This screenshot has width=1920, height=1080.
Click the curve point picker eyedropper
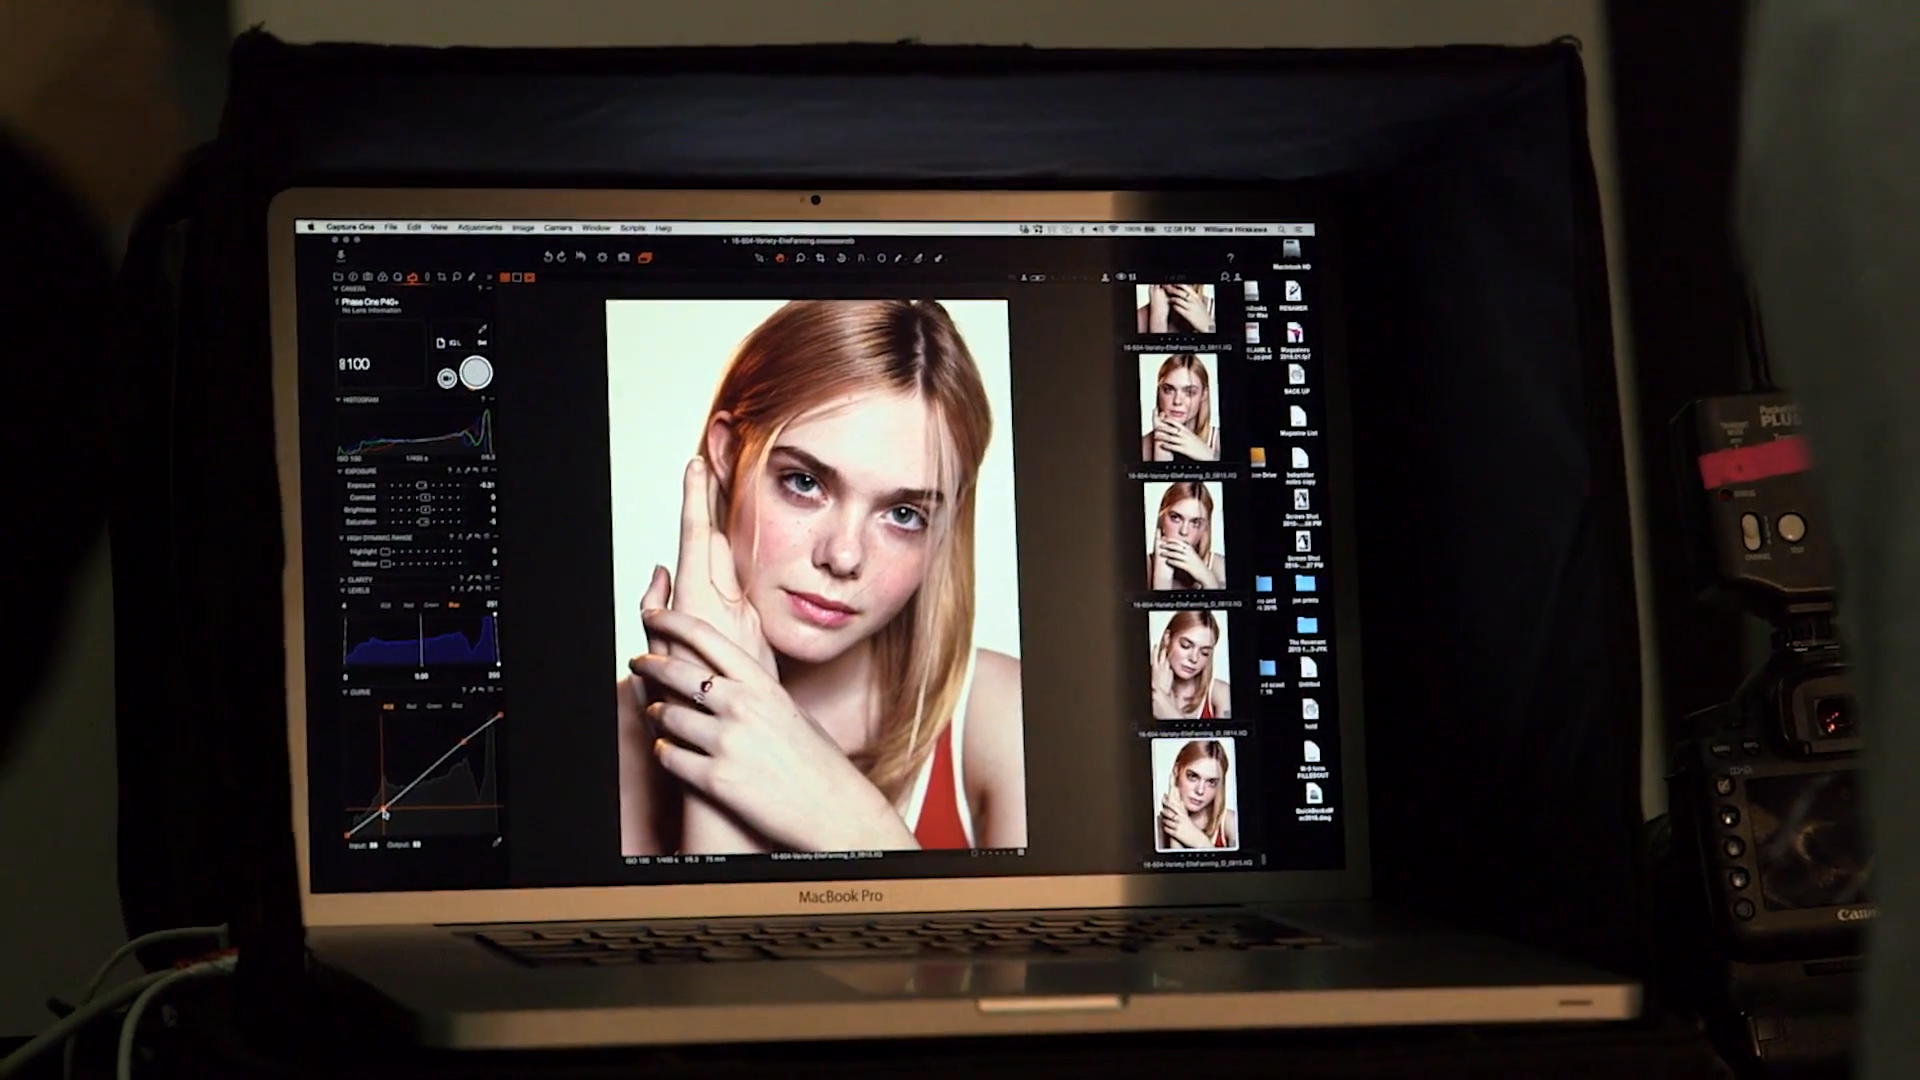[x=497, y=842]
